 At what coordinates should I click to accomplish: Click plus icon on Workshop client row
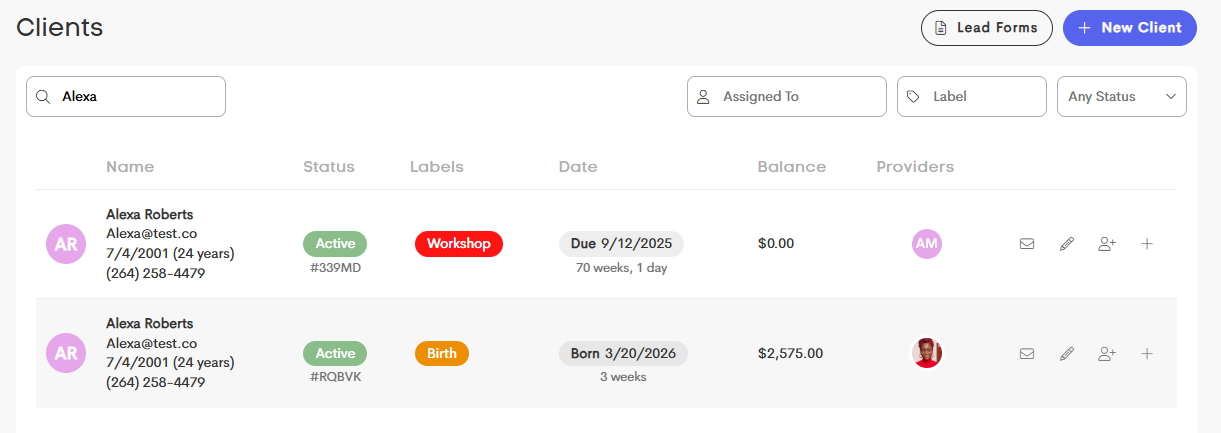[1147, 244]
